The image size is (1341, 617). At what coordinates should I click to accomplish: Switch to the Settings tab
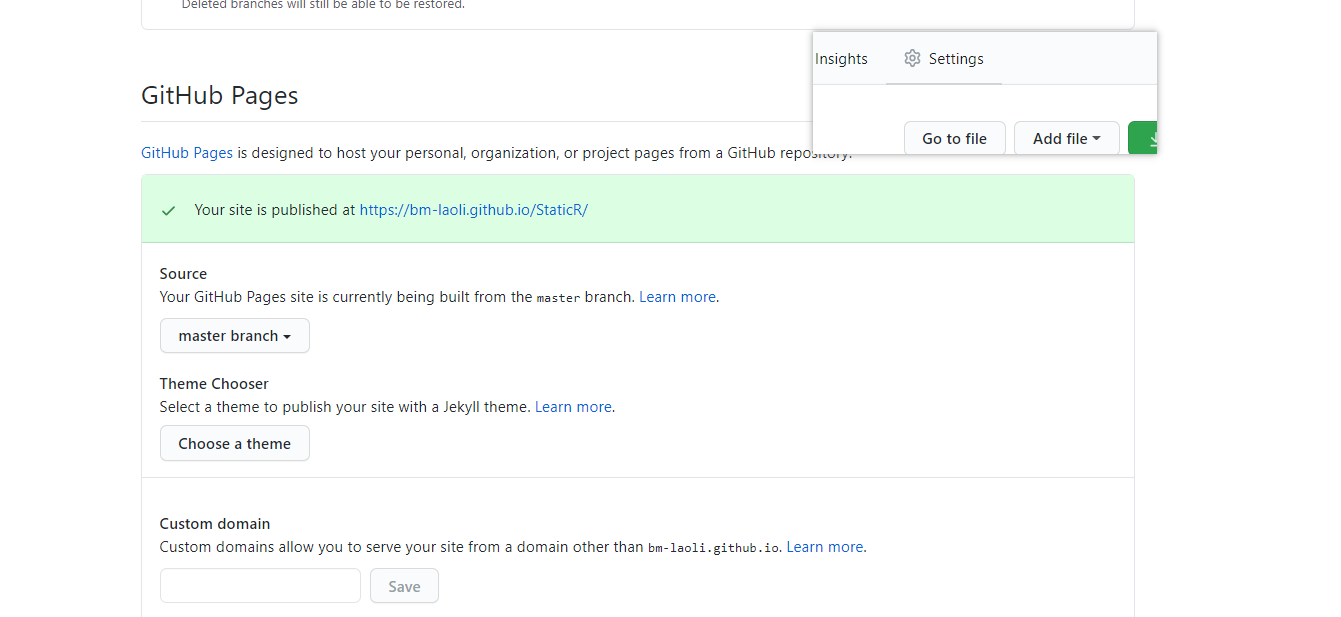click(x=955, y=59)
